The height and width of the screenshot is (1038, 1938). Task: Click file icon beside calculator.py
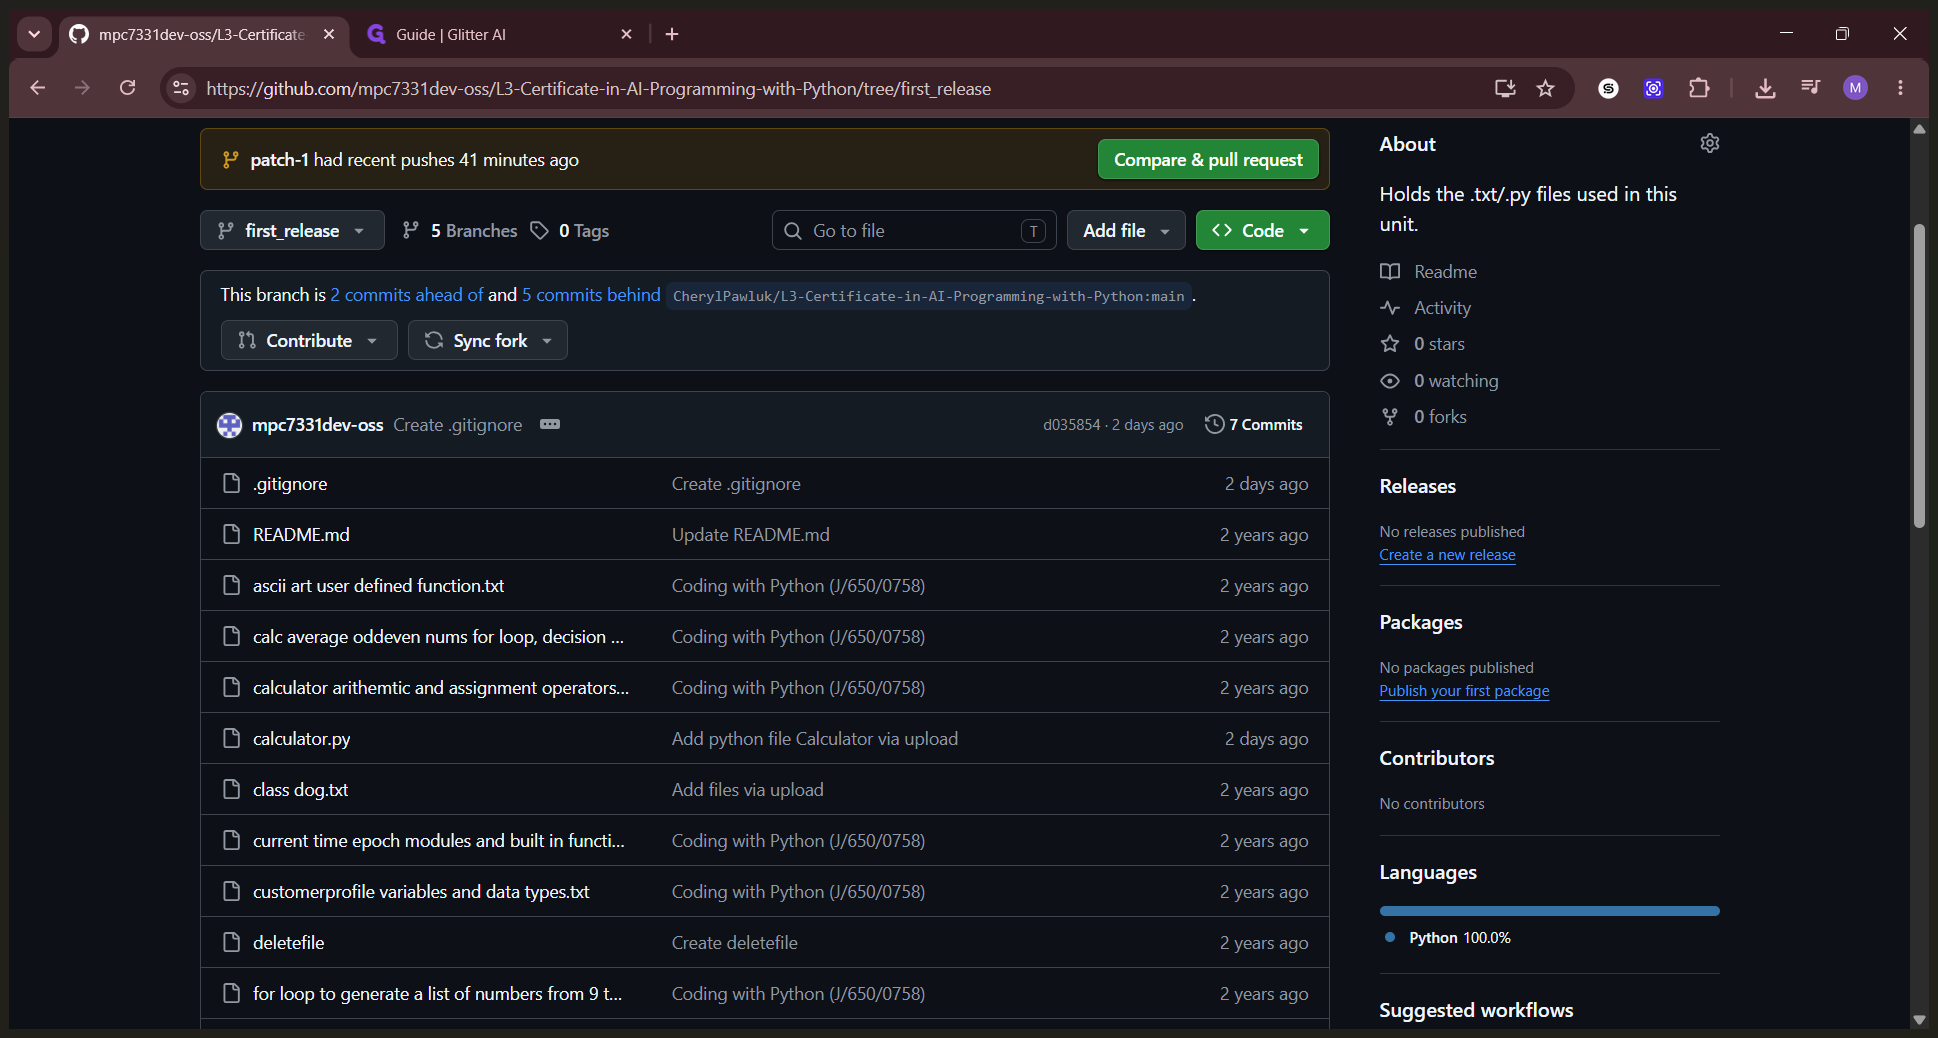pyautogui.click(x=231, y=738)
